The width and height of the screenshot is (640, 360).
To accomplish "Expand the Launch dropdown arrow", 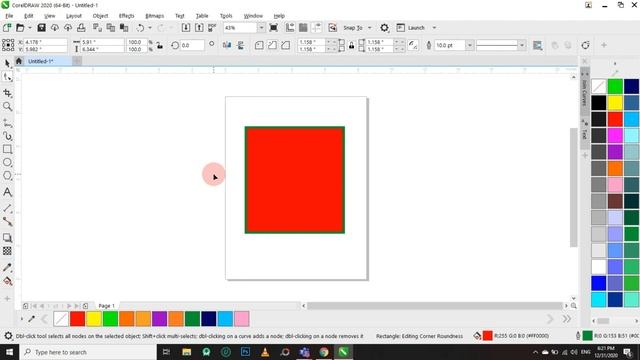I will (x=434, y=28).
